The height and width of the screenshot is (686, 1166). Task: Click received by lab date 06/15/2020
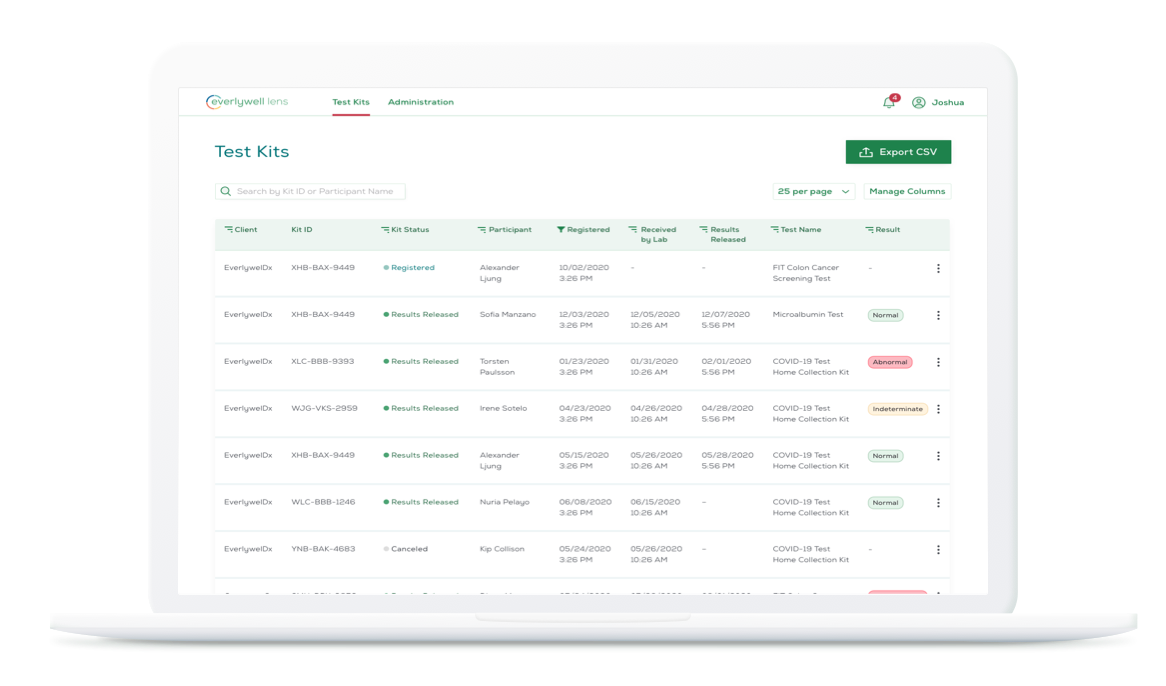coord(656,502)
